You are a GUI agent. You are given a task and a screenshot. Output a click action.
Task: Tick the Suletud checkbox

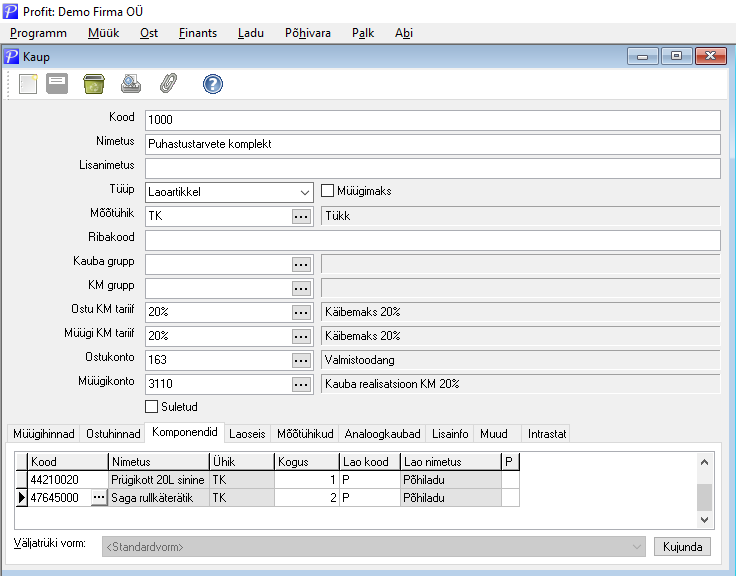click(x=152, y=407)
